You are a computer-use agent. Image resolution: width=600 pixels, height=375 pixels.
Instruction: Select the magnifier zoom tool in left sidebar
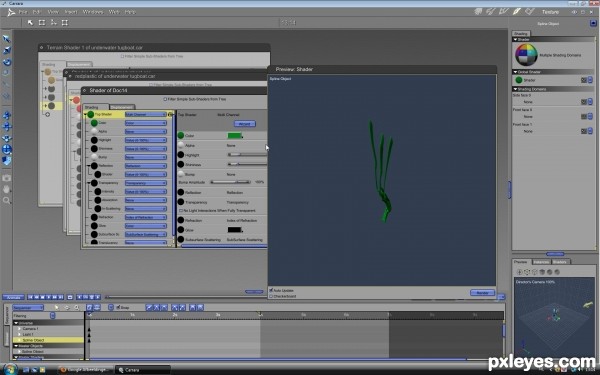7,200
